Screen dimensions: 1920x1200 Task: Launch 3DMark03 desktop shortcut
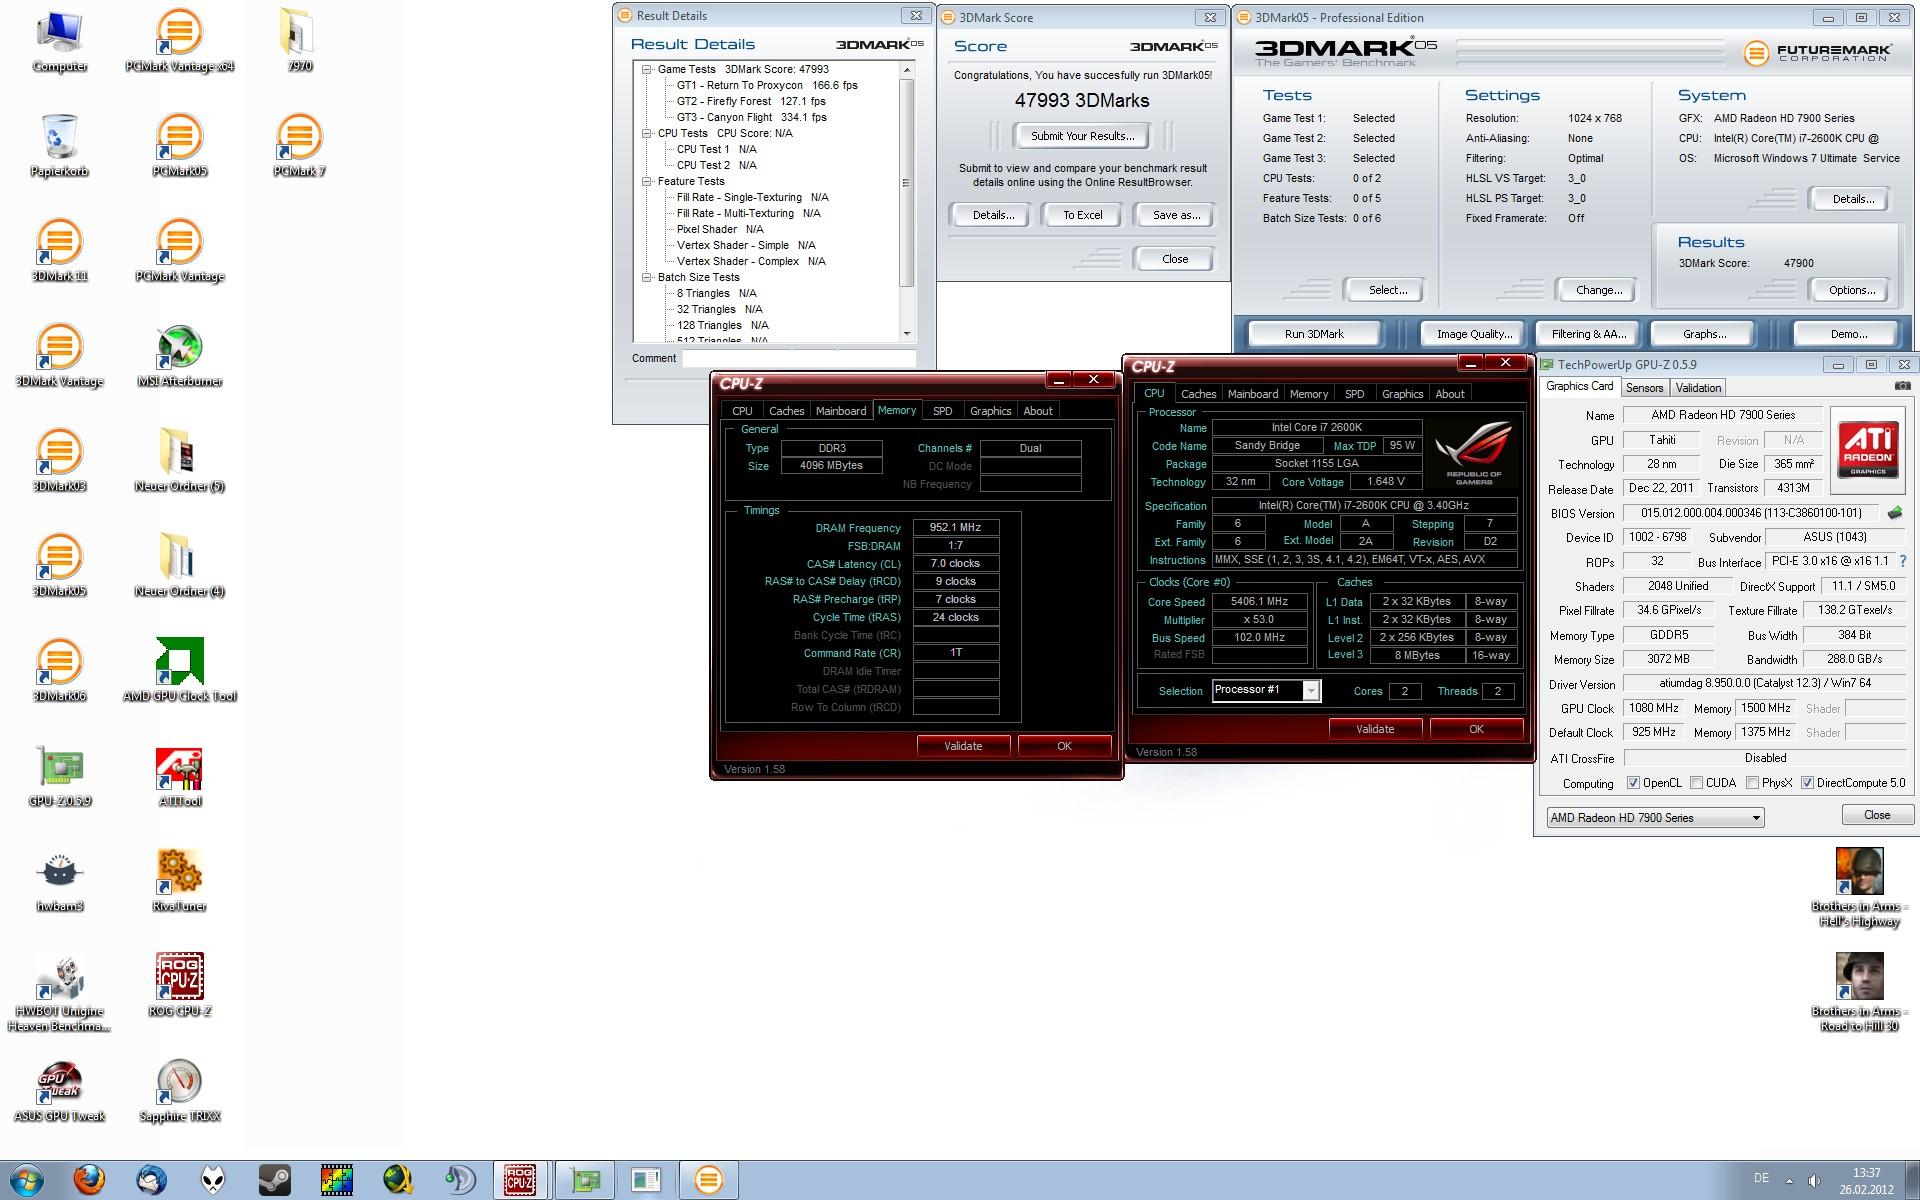[x=59, y=461]
